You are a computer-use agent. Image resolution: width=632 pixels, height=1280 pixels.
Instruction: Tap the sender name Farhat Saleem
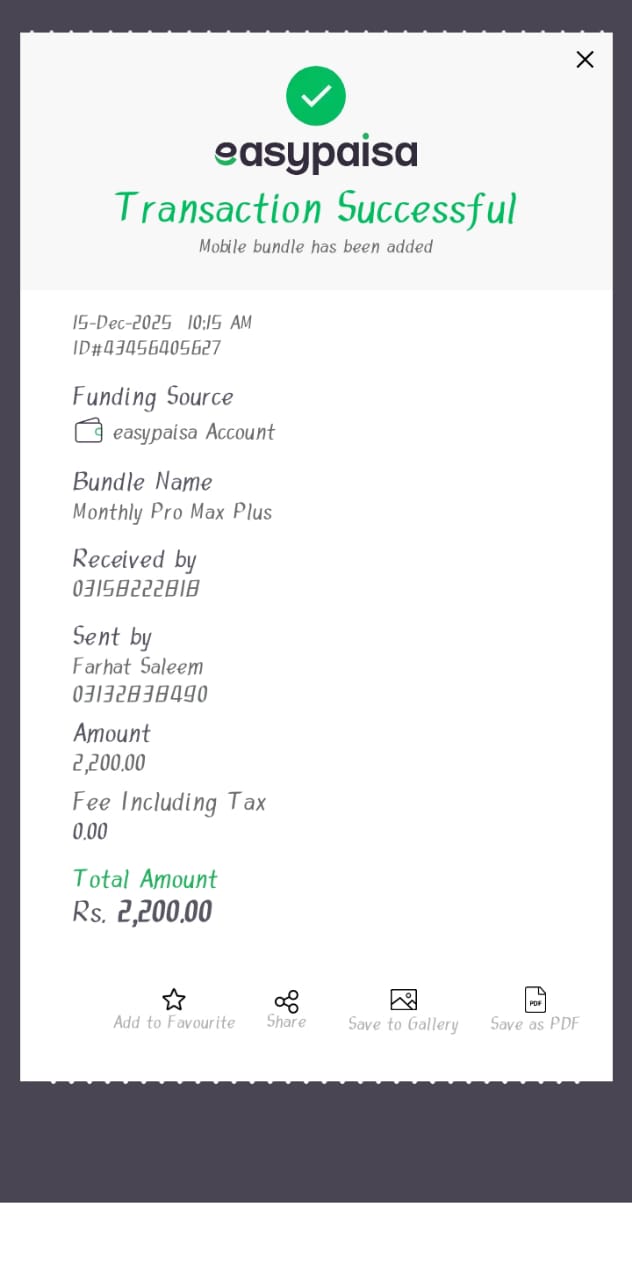pos(138,666)
